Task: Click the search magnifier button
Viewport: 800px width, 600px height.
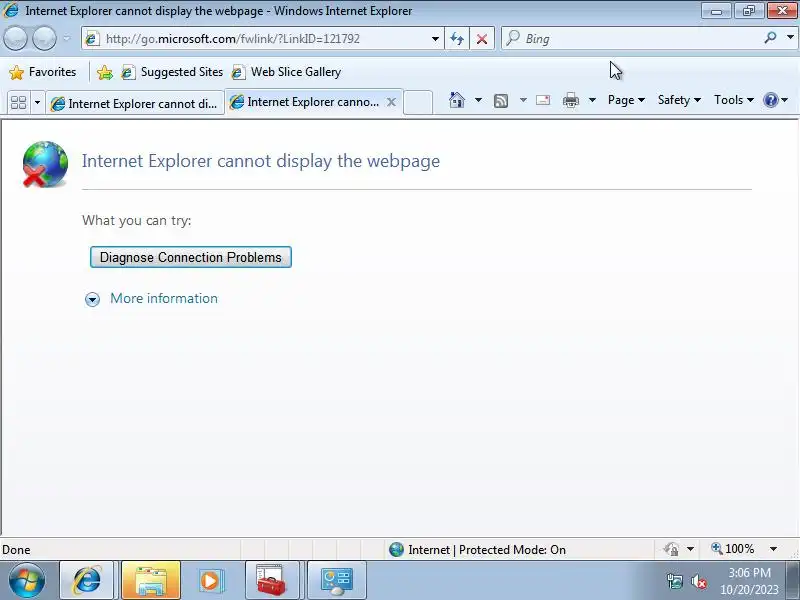Action: [770, 38]
